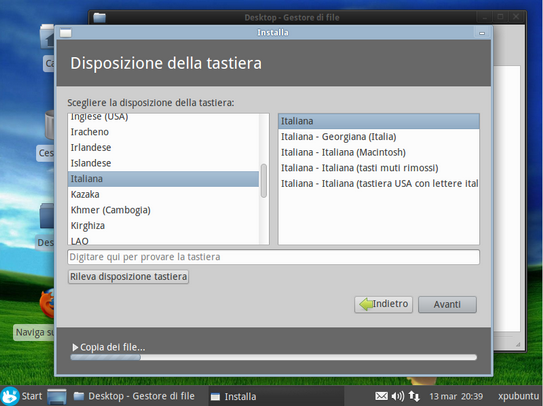Select Irlandese in the layout list
The height and width of the screenshot is (406, 543).
pyautogui.click(x=163, y=148)
